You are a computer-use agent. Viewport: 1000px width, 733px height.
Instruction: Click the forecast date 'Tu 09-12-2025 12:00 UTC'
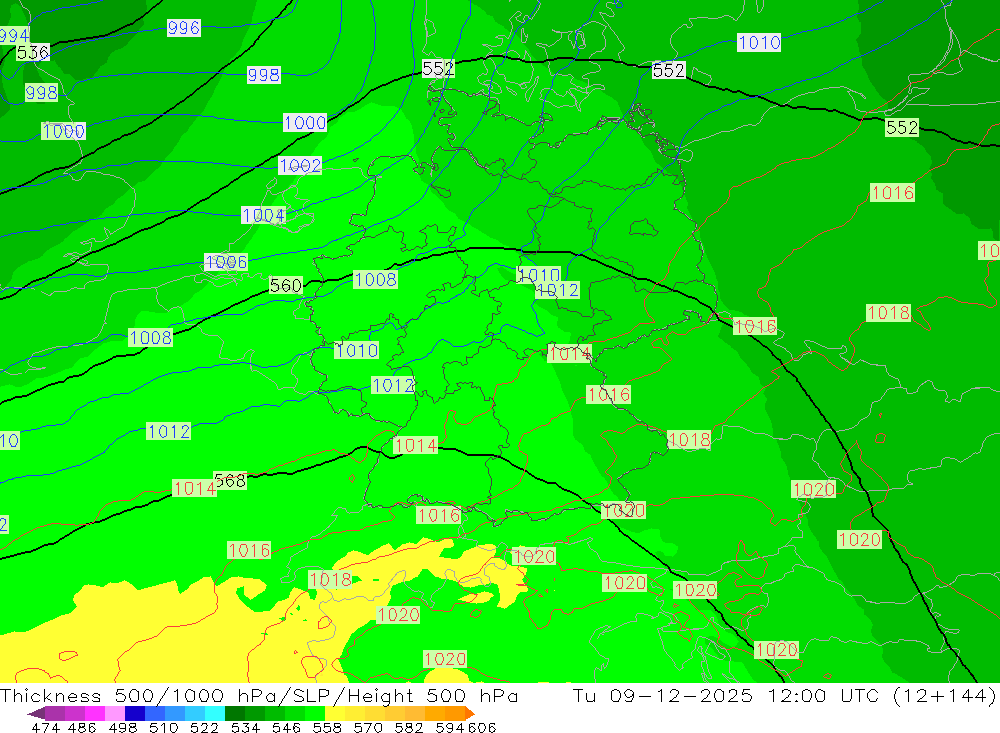[726, 695]
